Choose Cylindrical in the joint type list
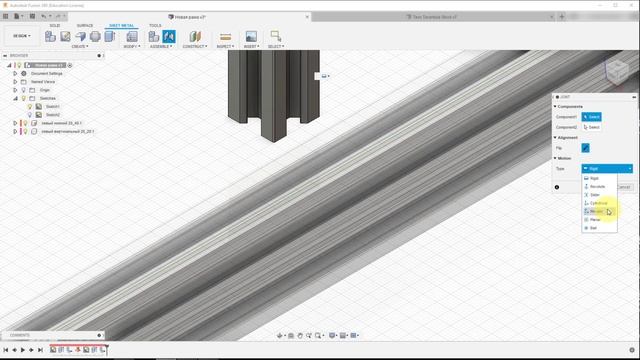This screenshot has width=640, height=360. coord(599,203)
